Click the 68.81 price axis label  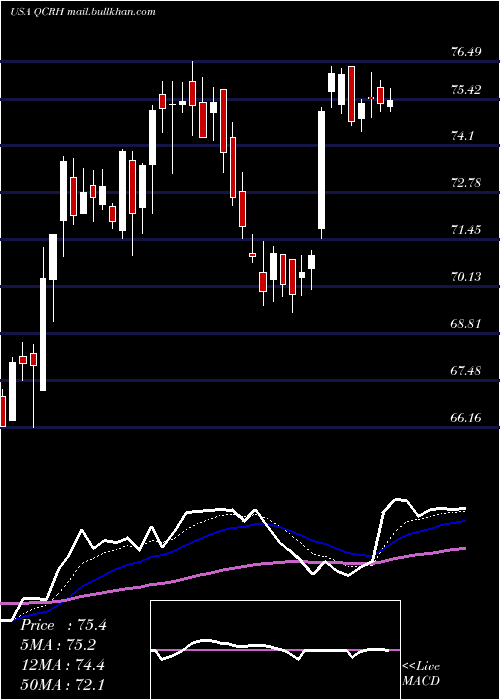click(x=466, y=324)
